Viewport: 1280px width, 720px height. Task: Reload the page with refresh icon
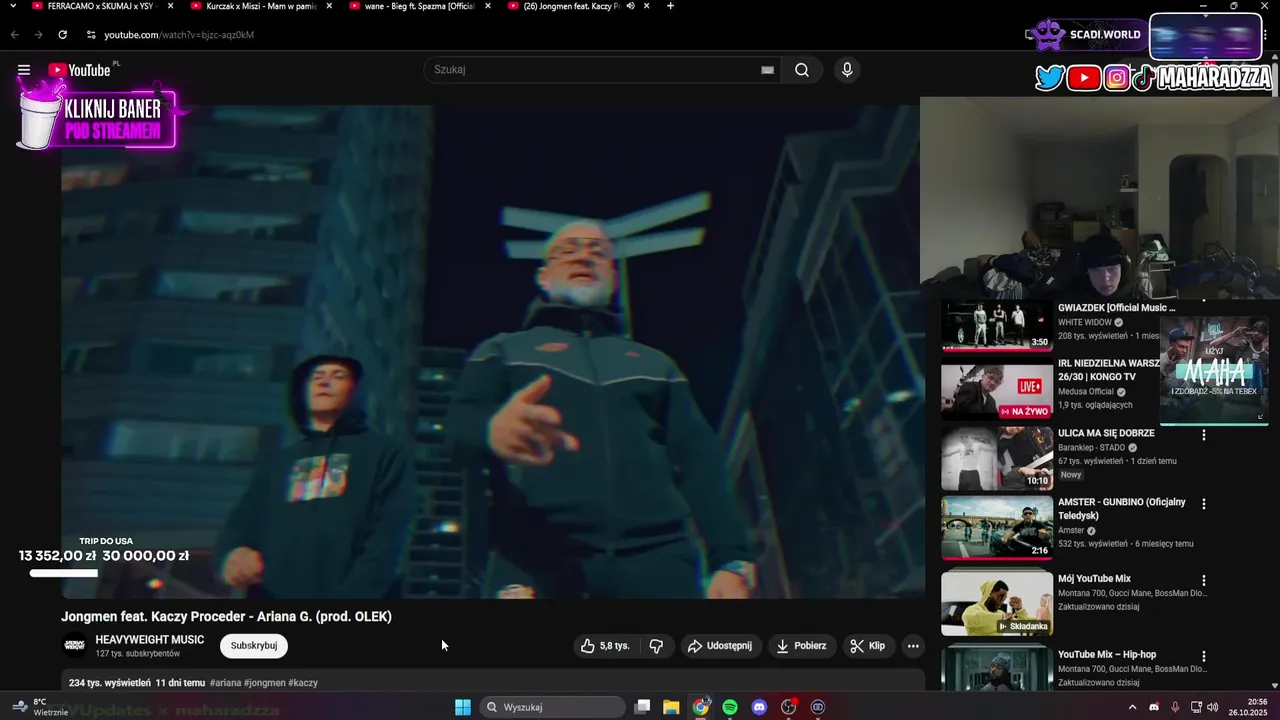[62, 35]
